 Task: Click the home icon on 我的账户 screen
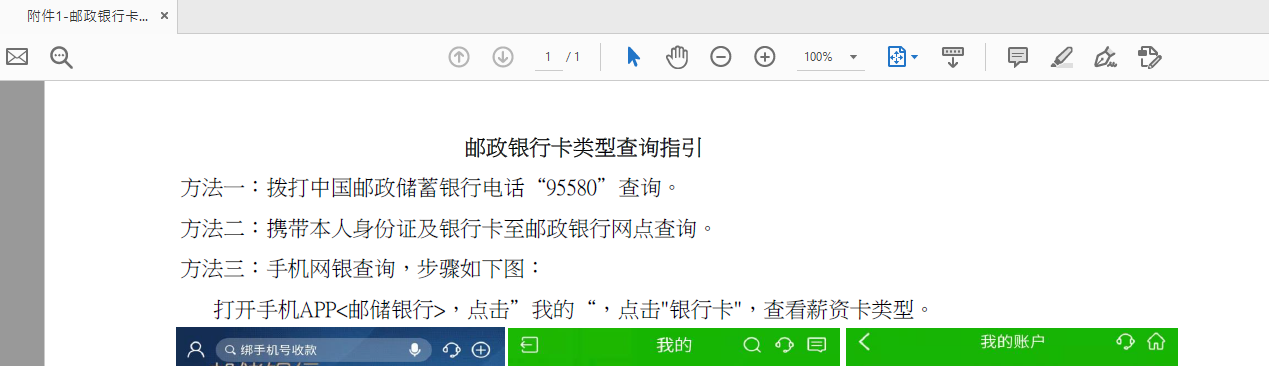point(1157,342)
